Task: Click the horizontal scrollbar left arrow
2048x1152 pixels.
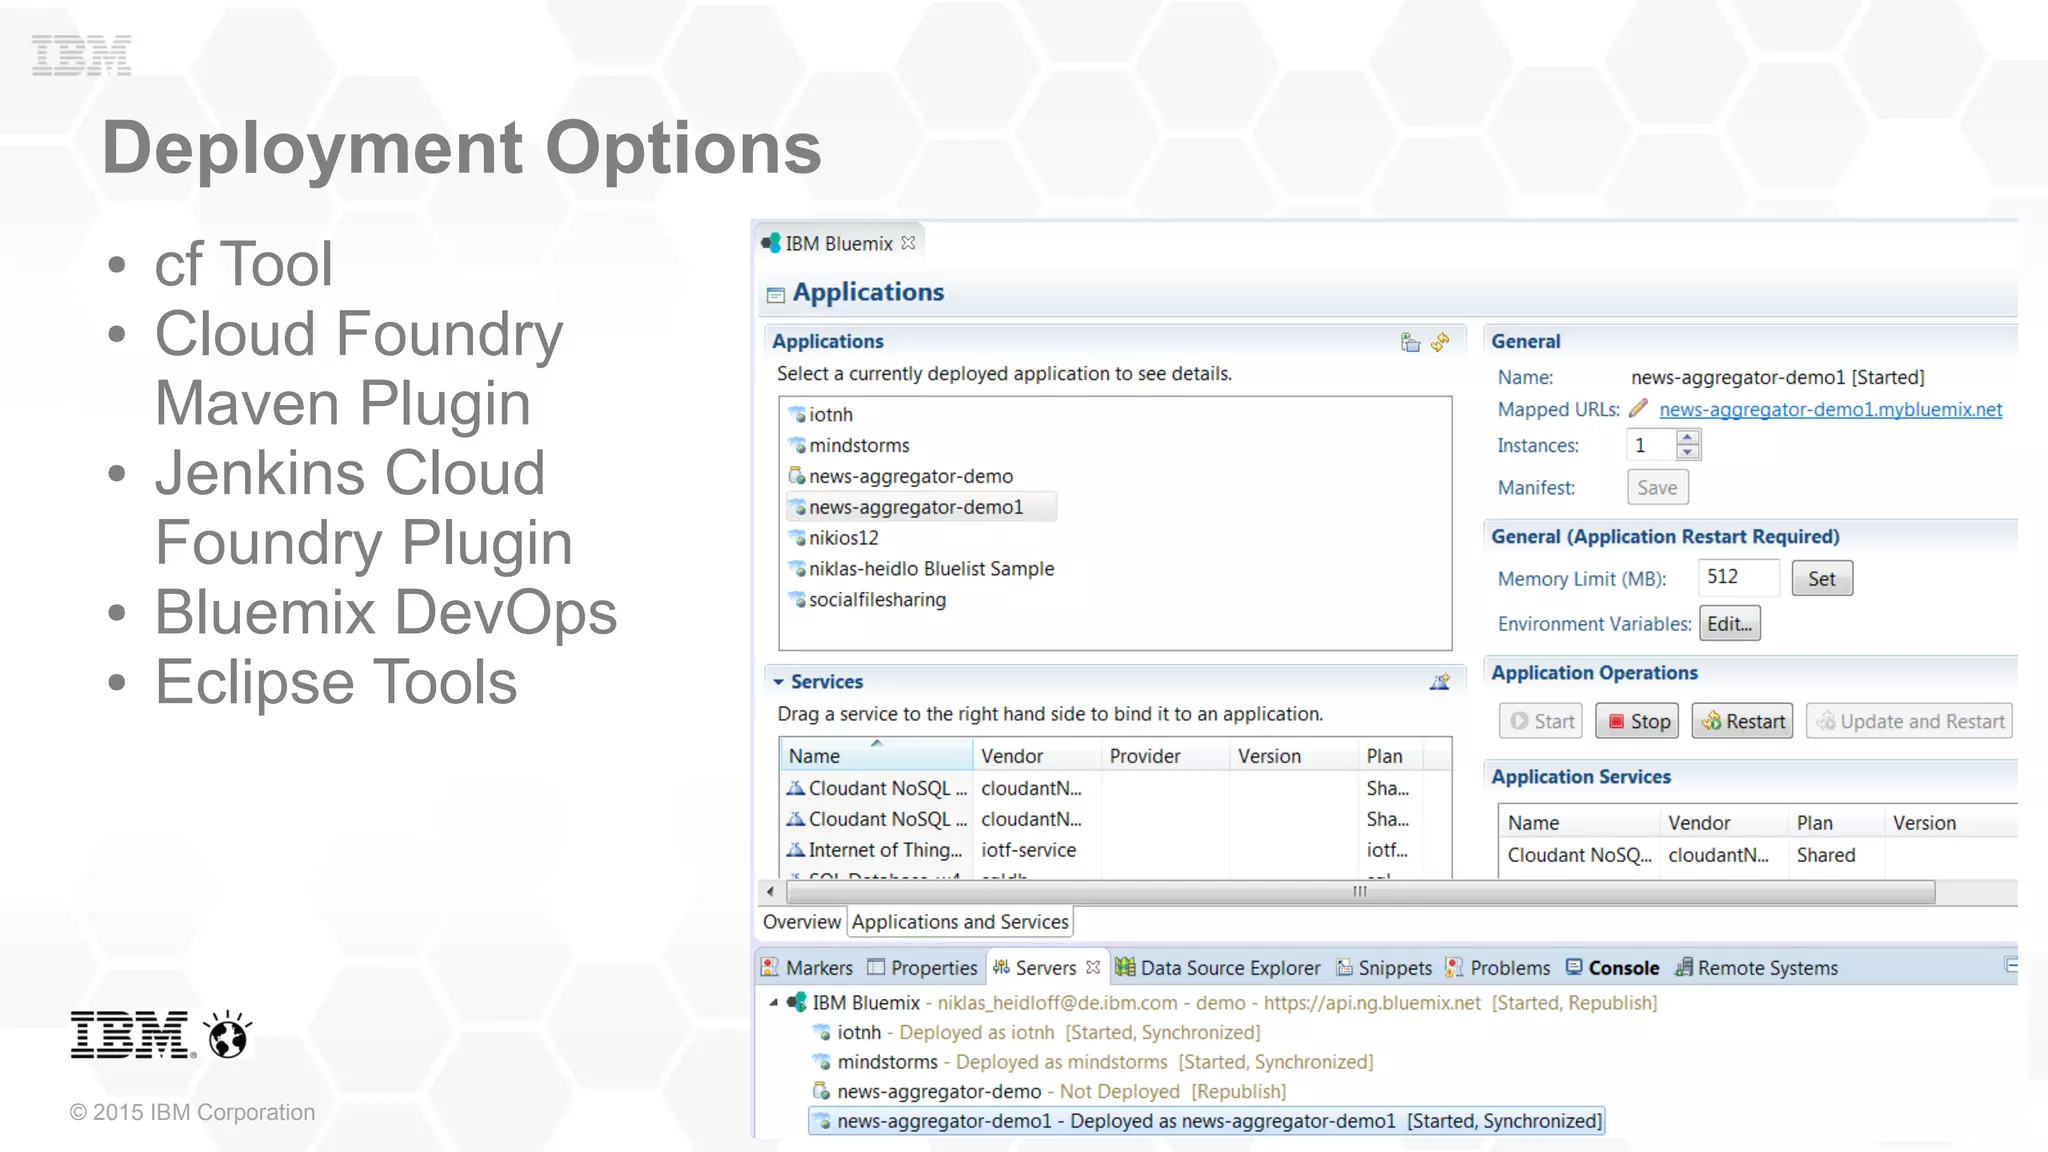Action: pos(770,891)
